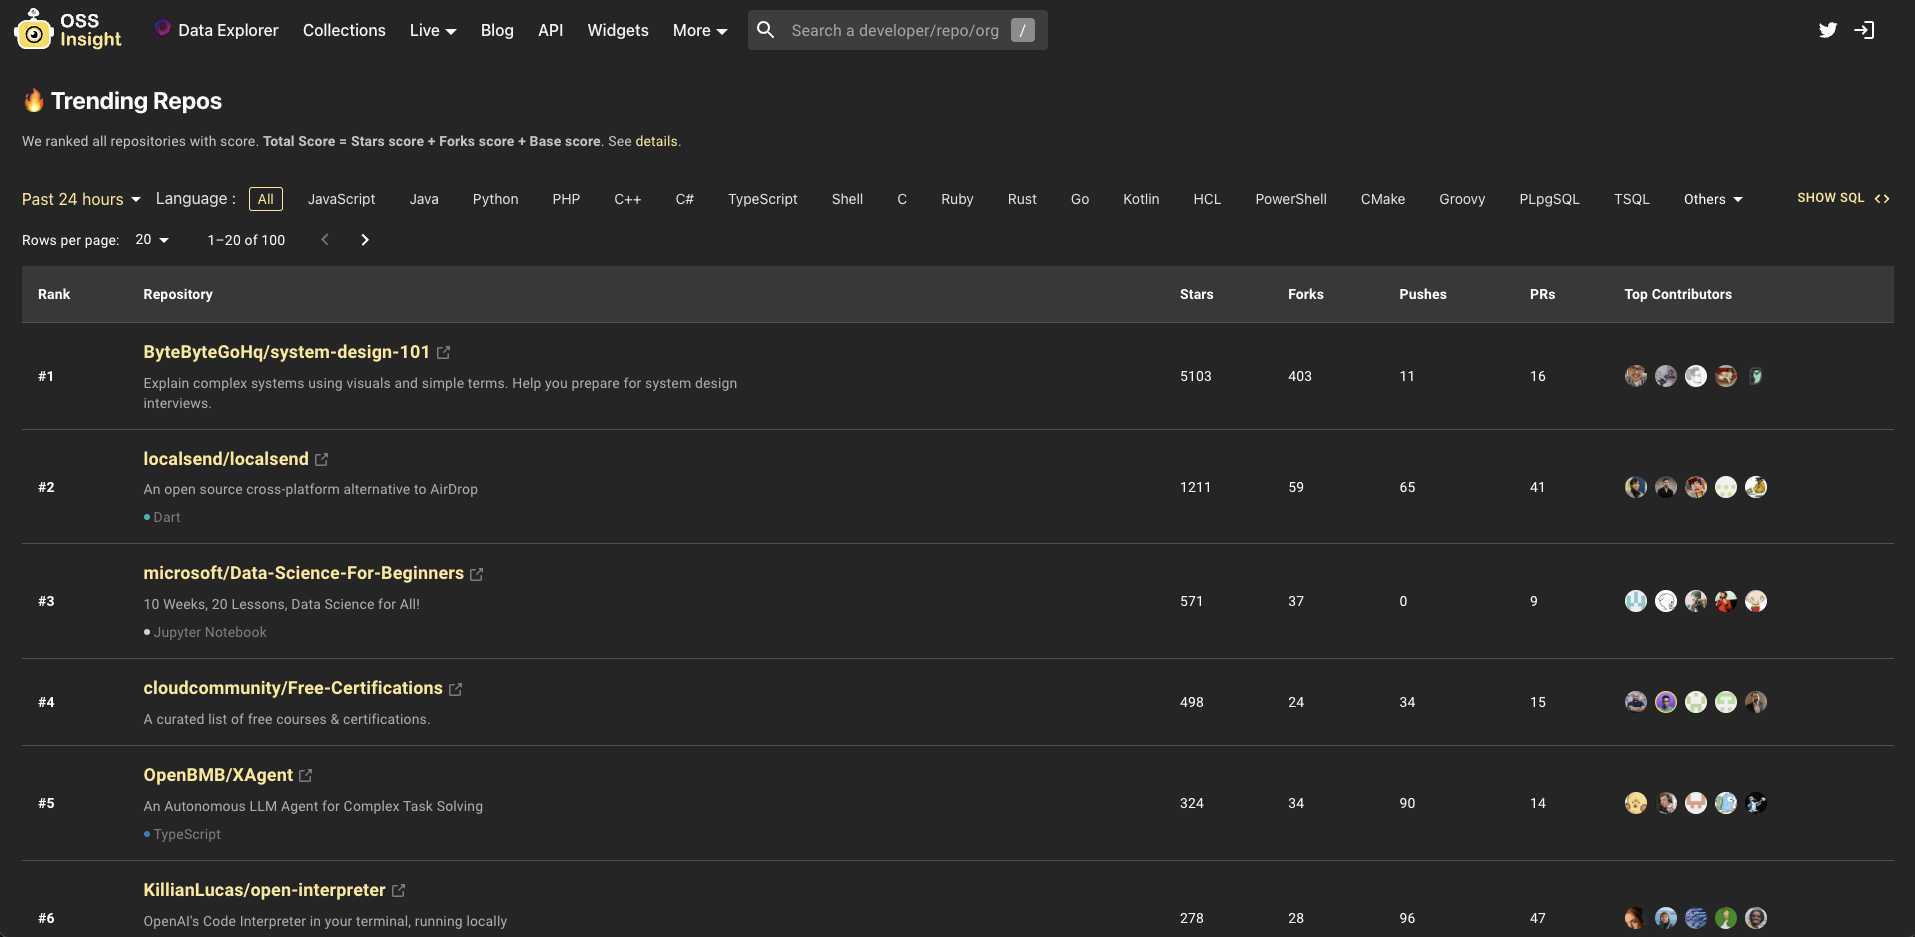Click last contributor avatar of XAgent row
This screenshot has width=1915, height=937.
(x=1756, y=803)
